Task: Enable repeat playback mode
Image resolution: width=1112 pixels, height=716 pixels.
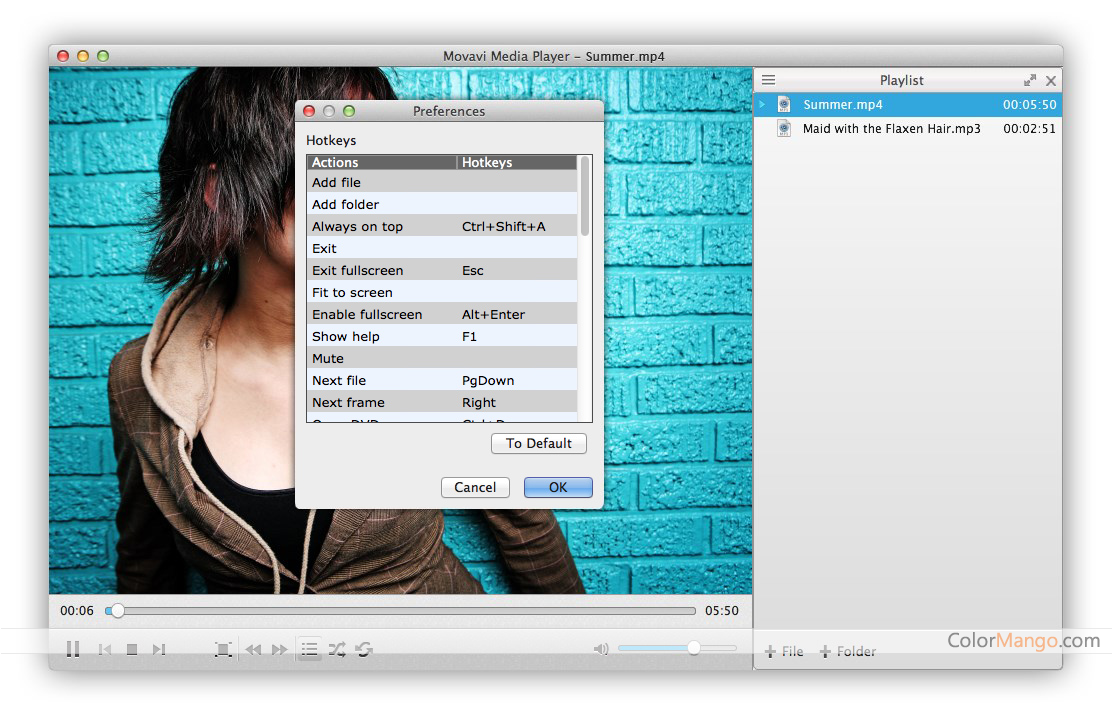Action: point(364,648)
